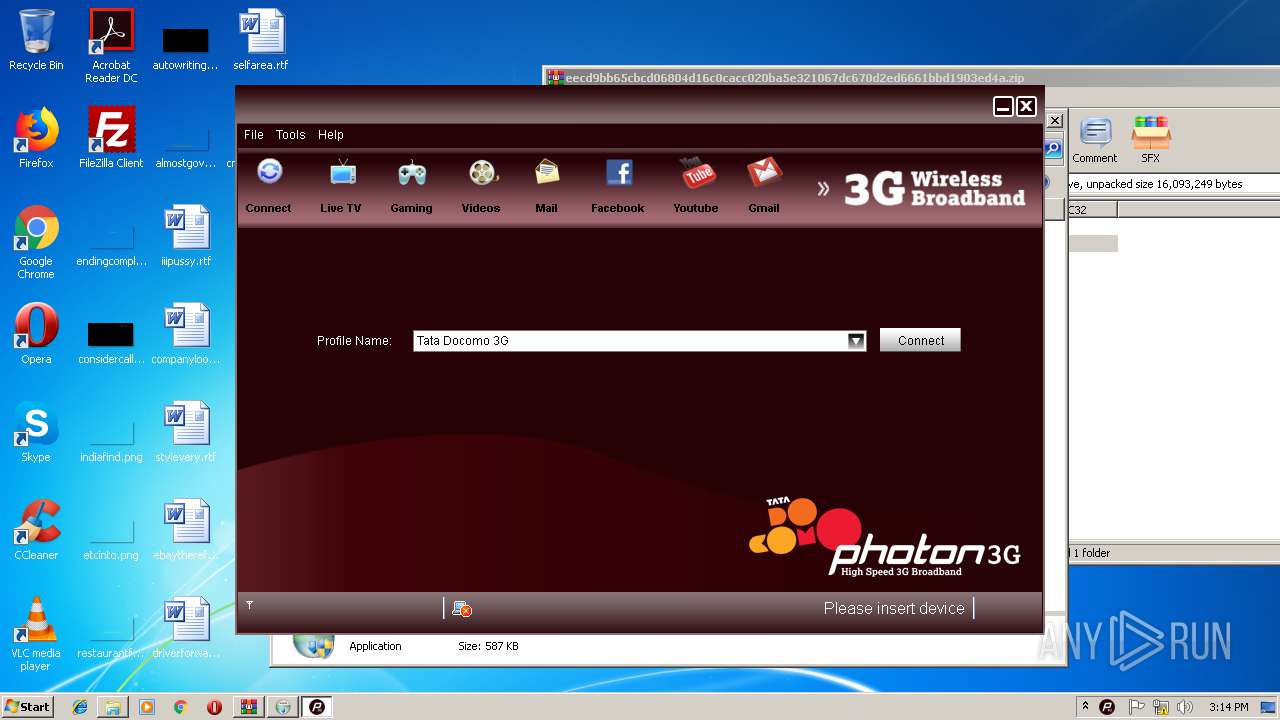
Task: Select the autowriting desktop file
Action: [x=186, y=46]
